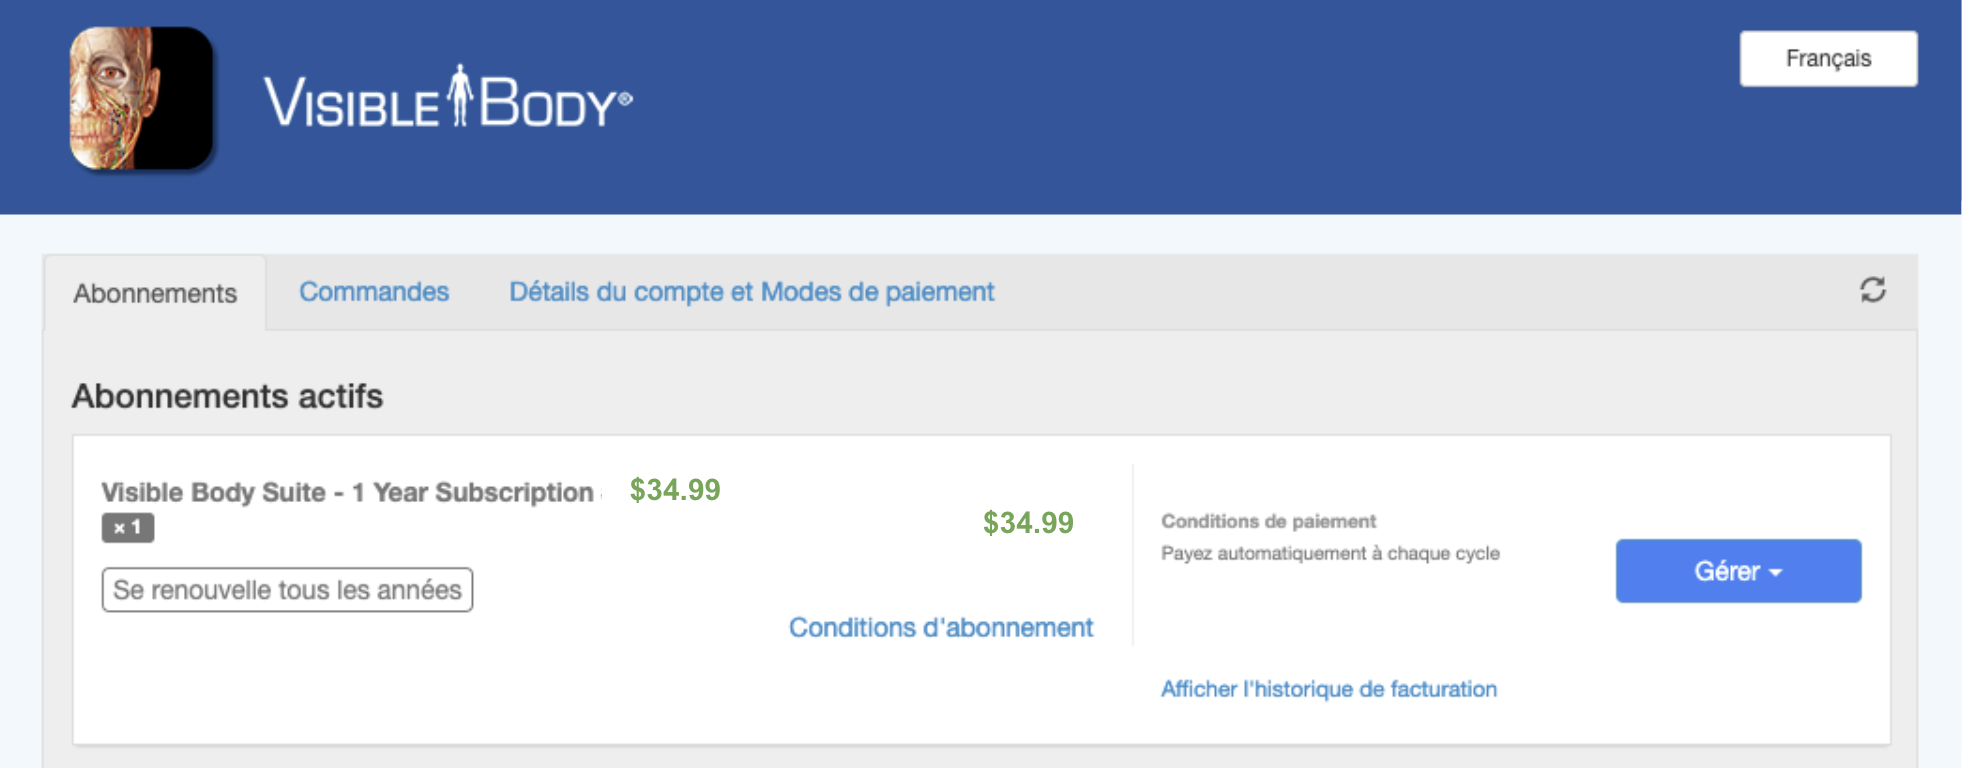Click the caret arrow on Gérer button

tap(1776, 573)
